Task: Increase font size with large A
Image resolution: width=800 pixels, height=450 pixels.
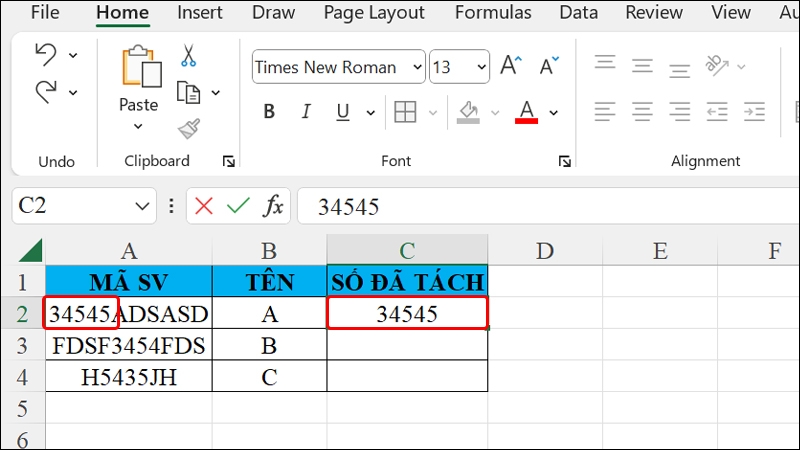Action: 511,65
